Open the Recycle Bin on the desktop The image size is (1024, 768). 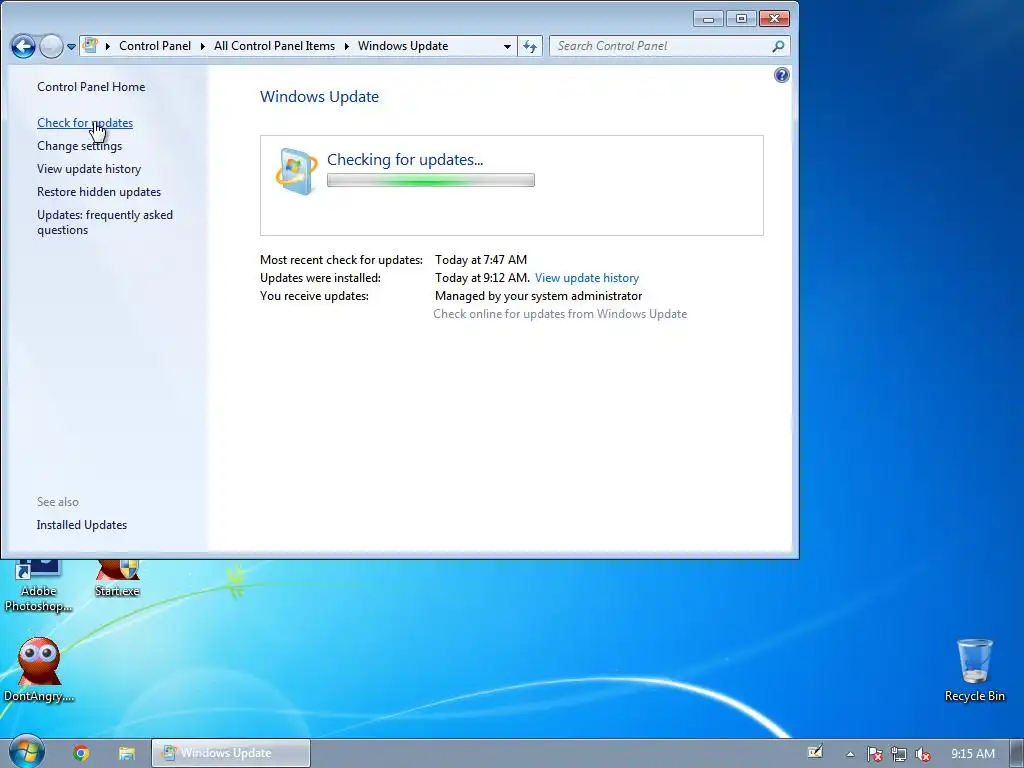[x=974, y=670]
